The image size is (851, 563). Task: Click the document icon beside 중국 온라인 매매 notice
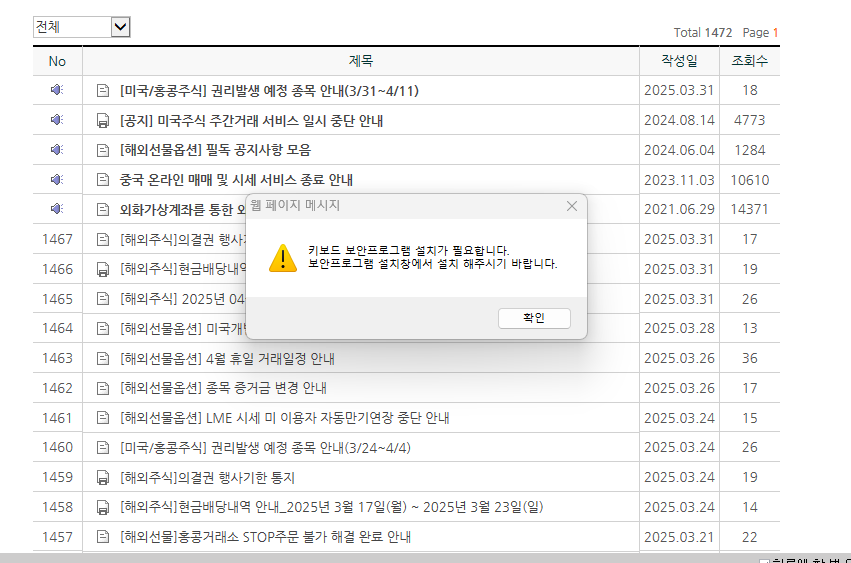(102, 180)
